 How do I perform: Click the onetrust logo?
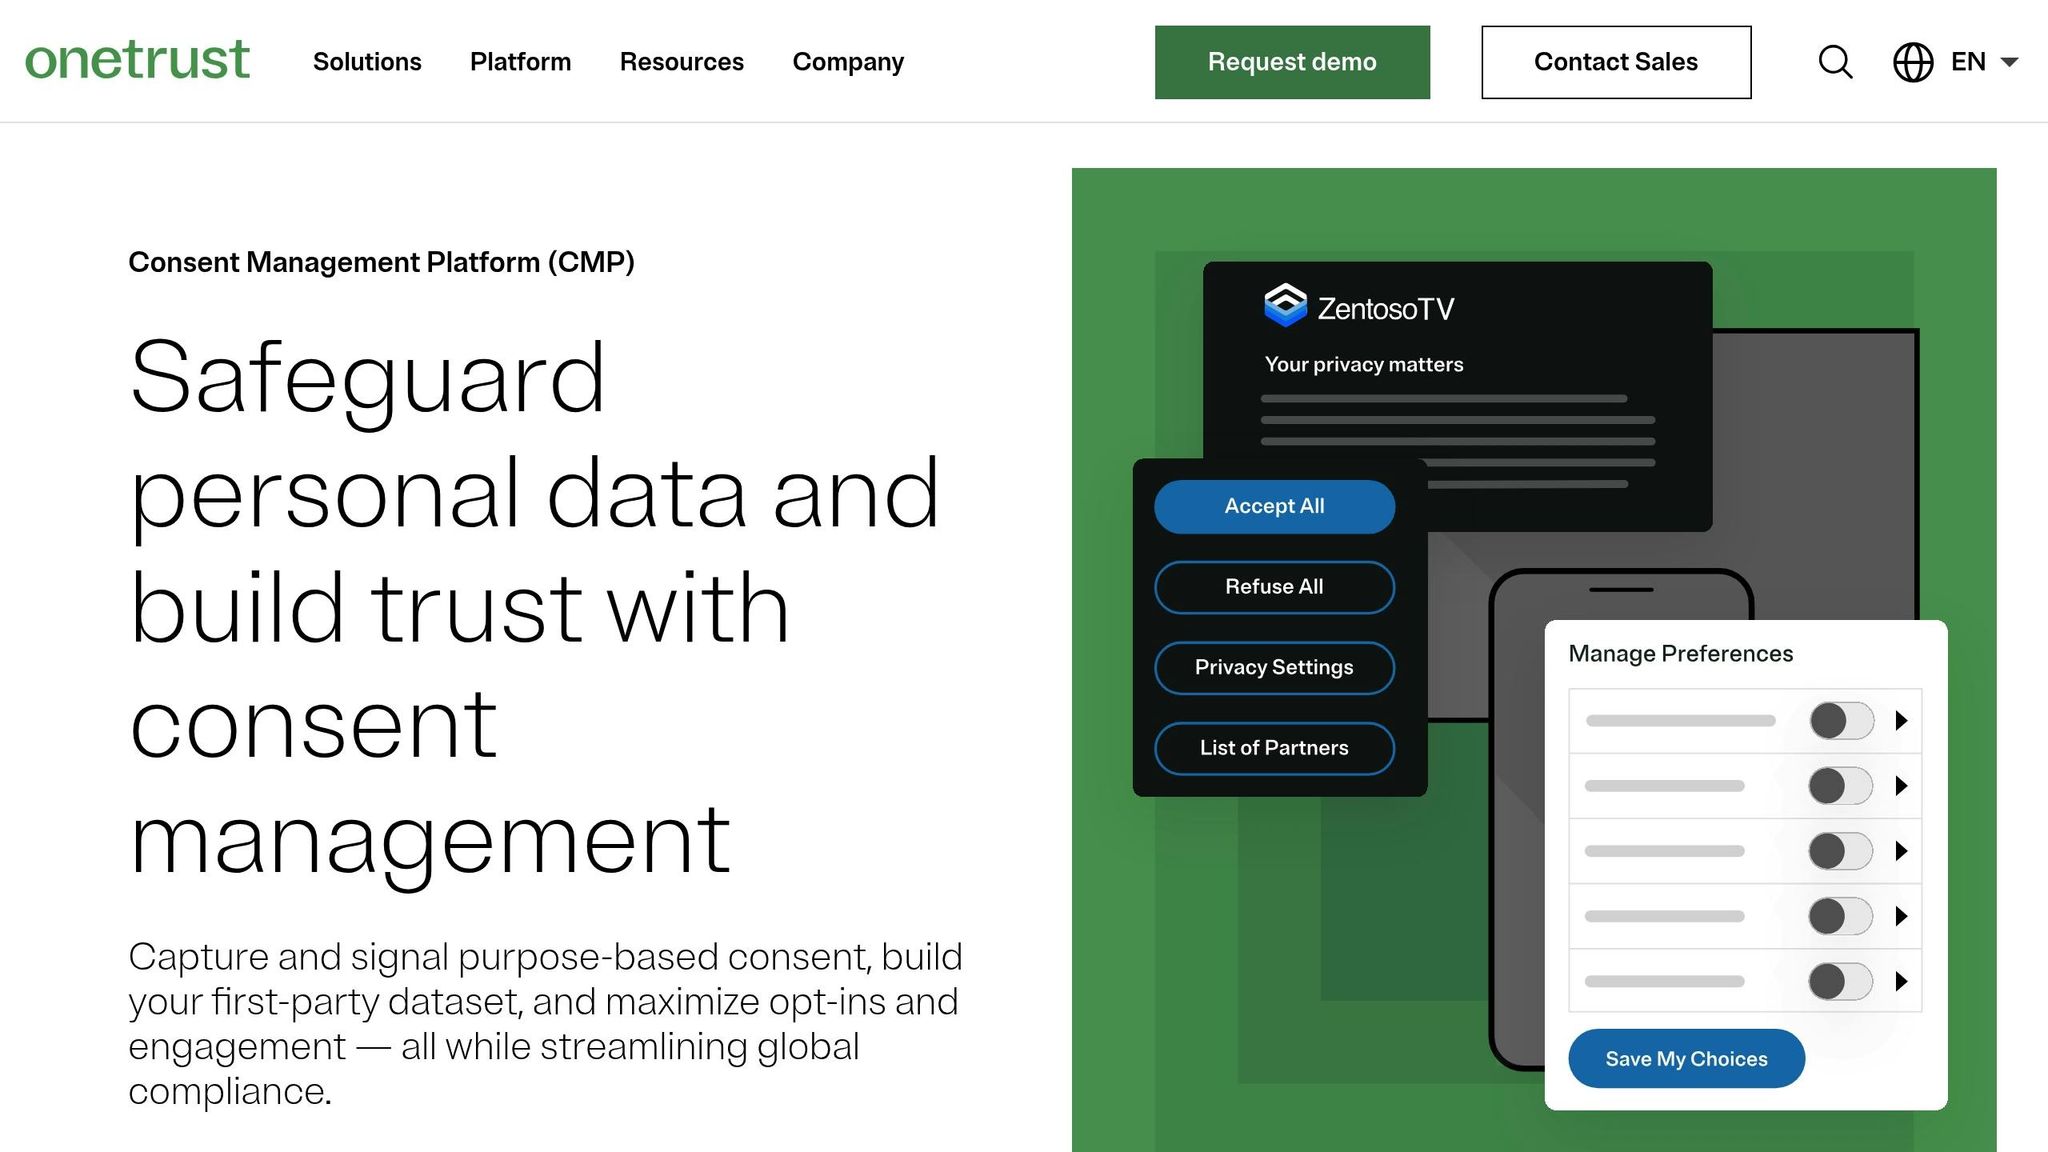tap(138, 60)
